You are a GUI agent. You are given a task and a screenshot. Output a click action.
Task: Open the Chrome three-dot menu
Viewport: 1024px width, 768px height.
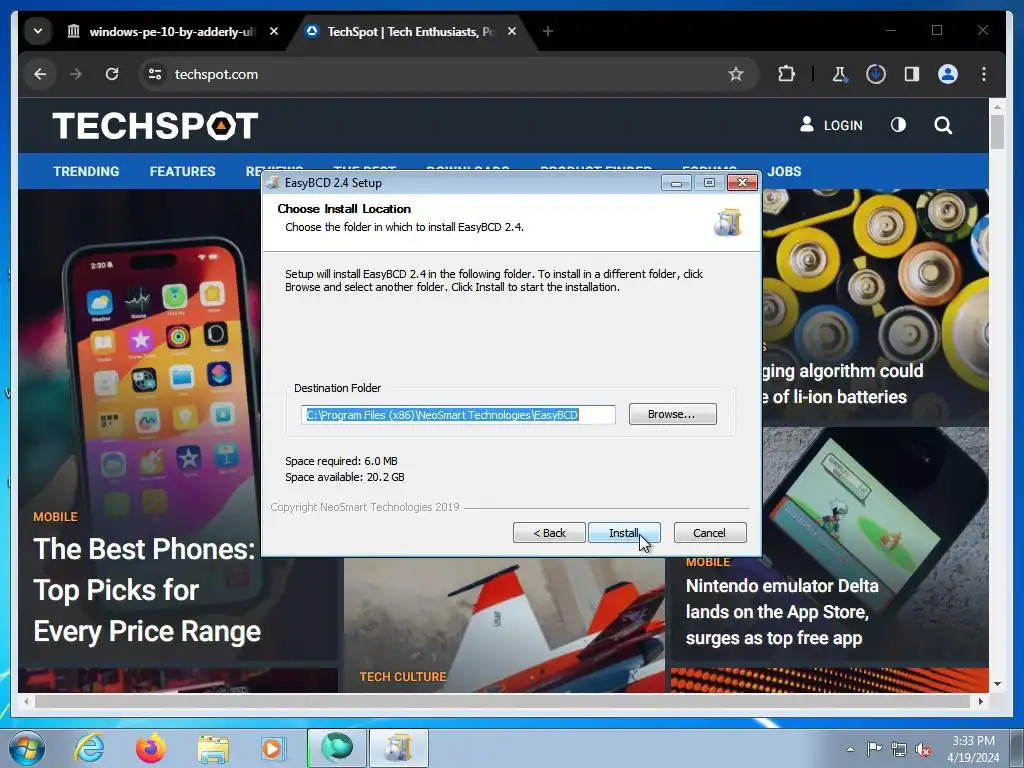pos(984,74)
